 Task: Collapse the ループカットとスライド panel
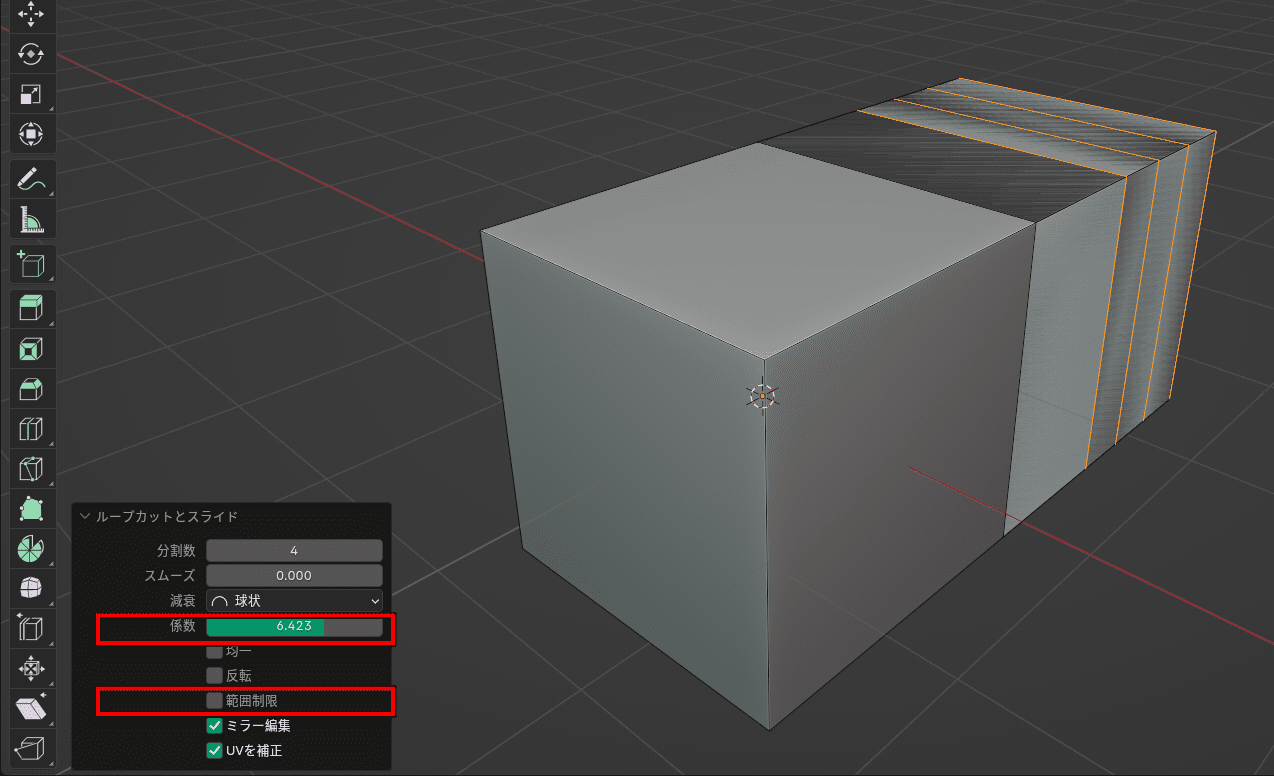click(x=85, y=517)
